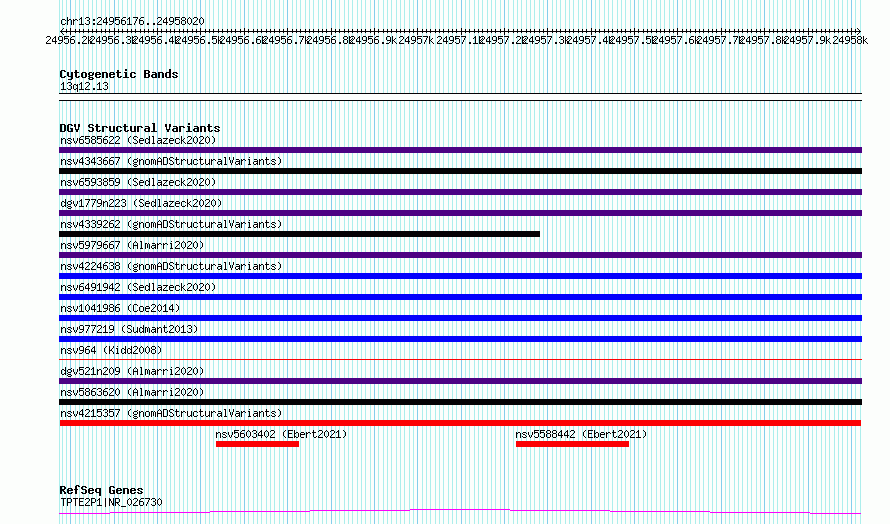Open nsv4343667 (gnomADStructuralVariants) label
890x524 pixels.
coord(171,161)
